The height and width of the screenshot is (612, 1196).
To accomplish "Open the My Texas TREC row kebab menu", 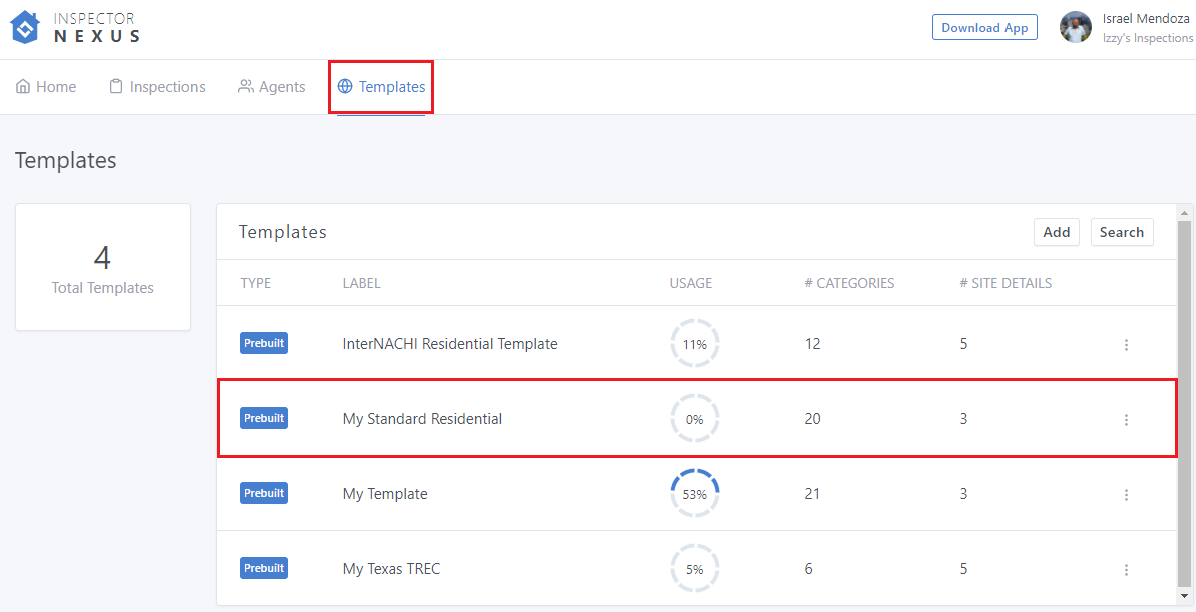I will pos(1126,570).
